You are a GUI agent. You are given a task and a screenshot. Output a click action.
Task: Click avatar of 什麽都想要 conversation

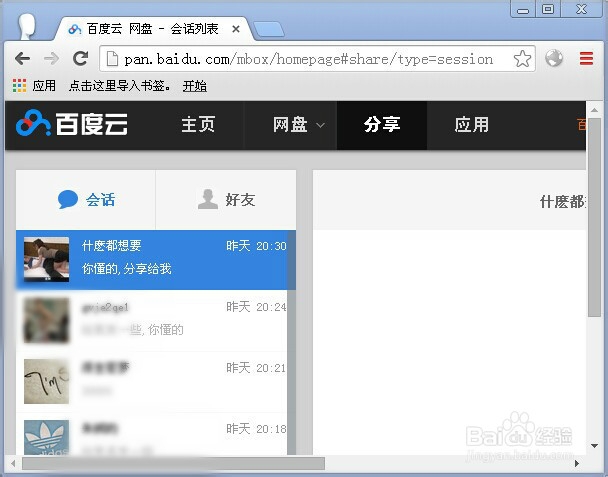pyautogui.click(x=47, y=259)
